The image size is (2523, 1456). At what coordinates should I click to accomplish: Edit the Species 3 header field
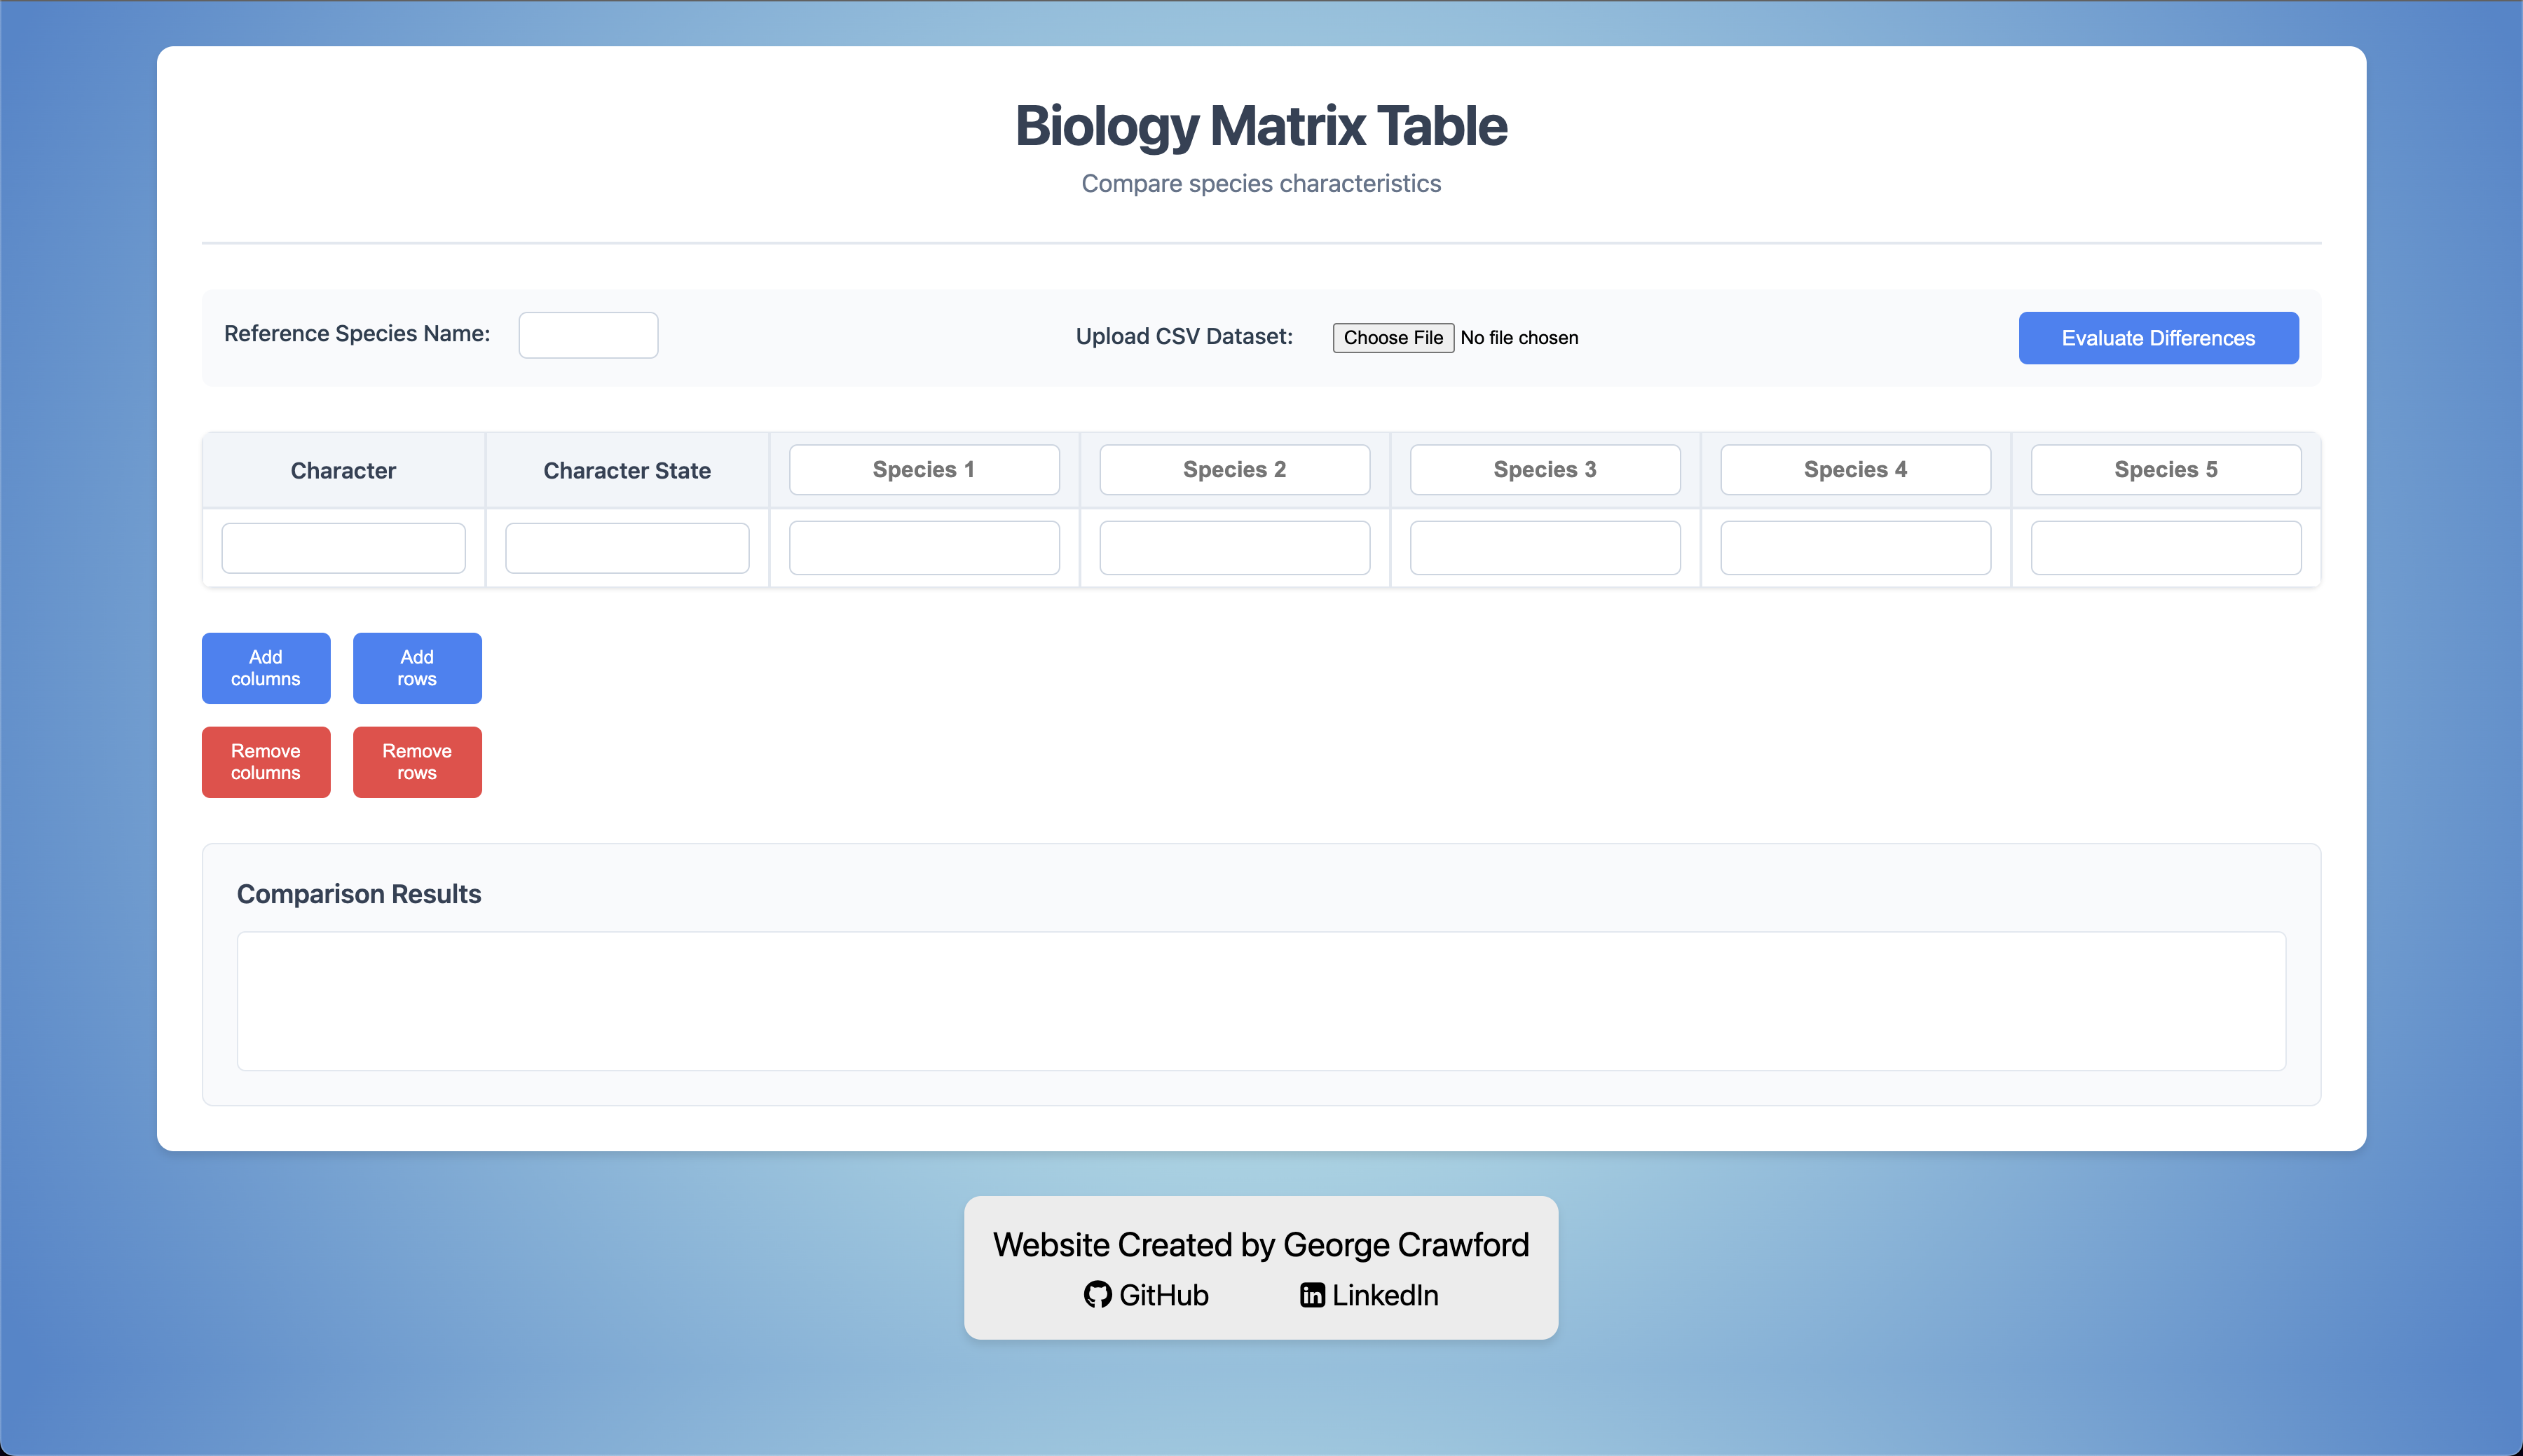(1544, 470)
